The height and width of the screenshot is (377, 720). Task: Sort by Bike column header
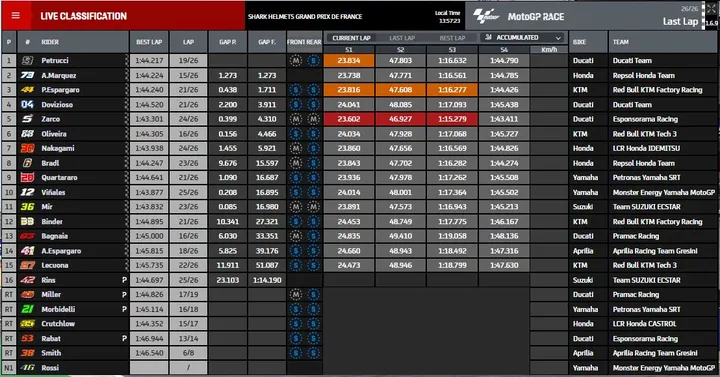[579, 42]
